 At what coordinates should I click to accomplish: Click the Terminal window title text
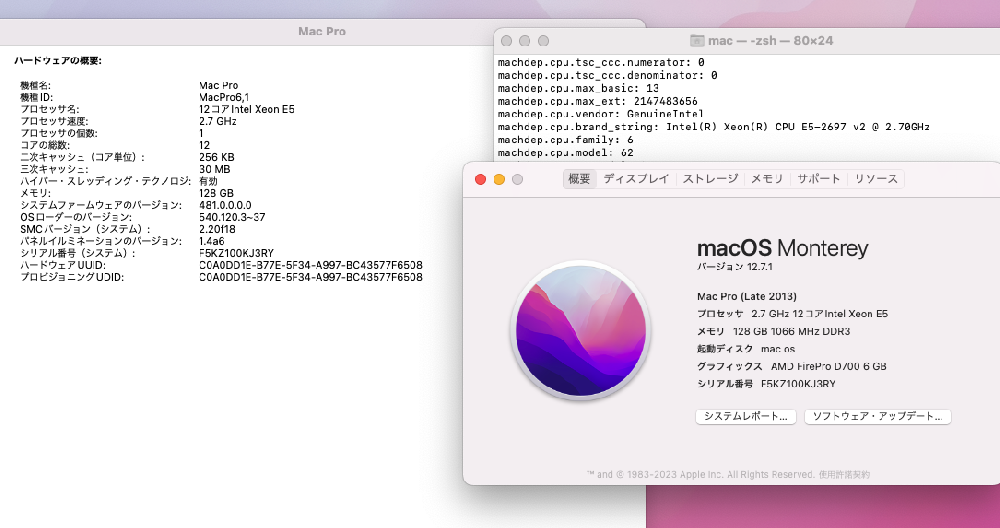coord(770,41)
